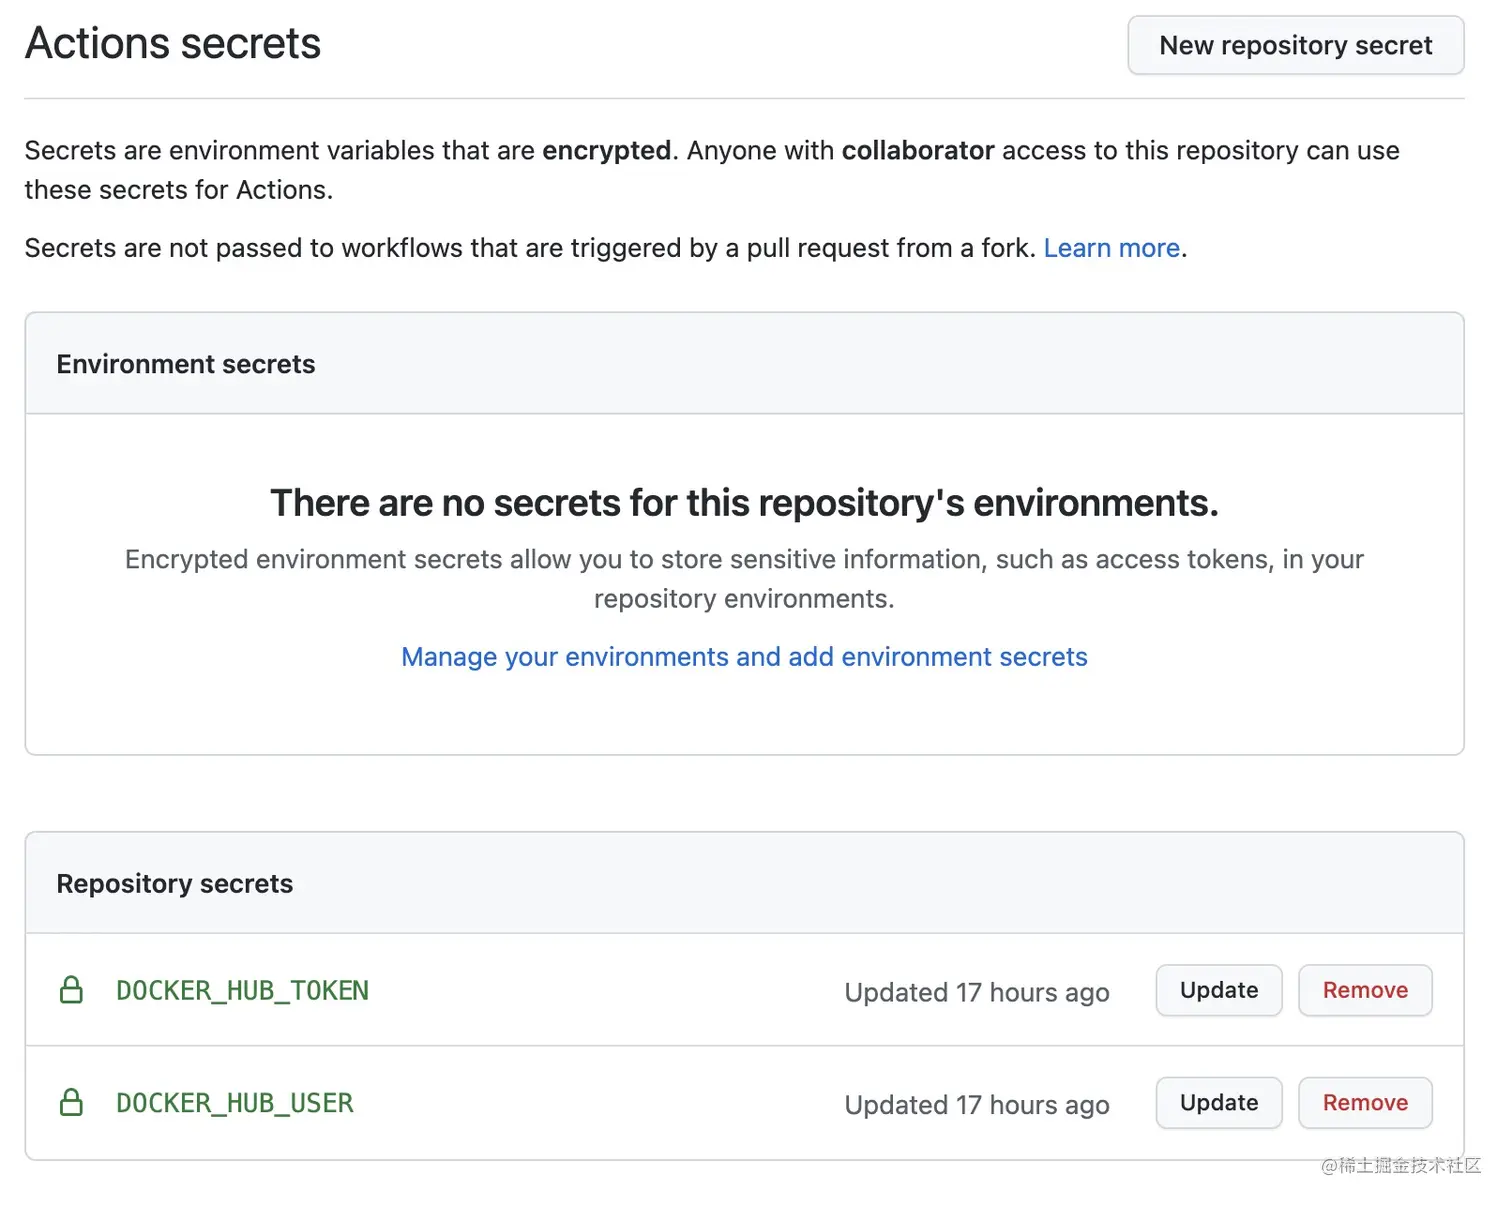Open Manage your environments and add secrets link
This screenshot has height=1206, width=1512.
click(x=744, y=657)
